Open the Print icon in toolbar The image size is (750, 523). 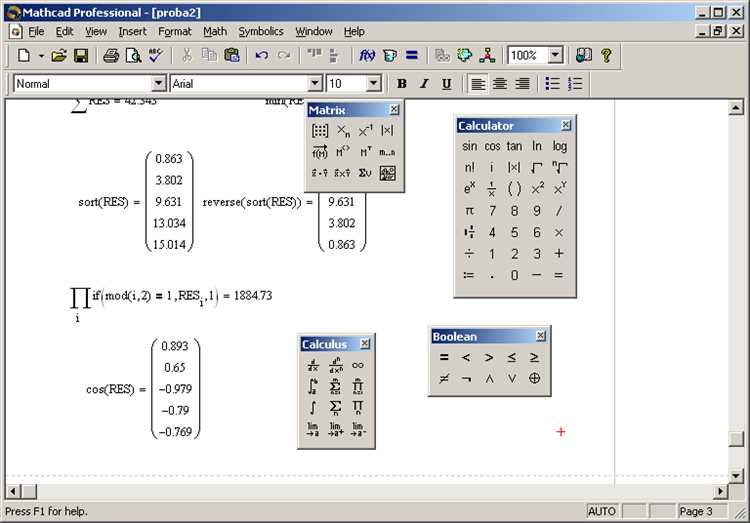pyautogui.click(x=111, y=56)
